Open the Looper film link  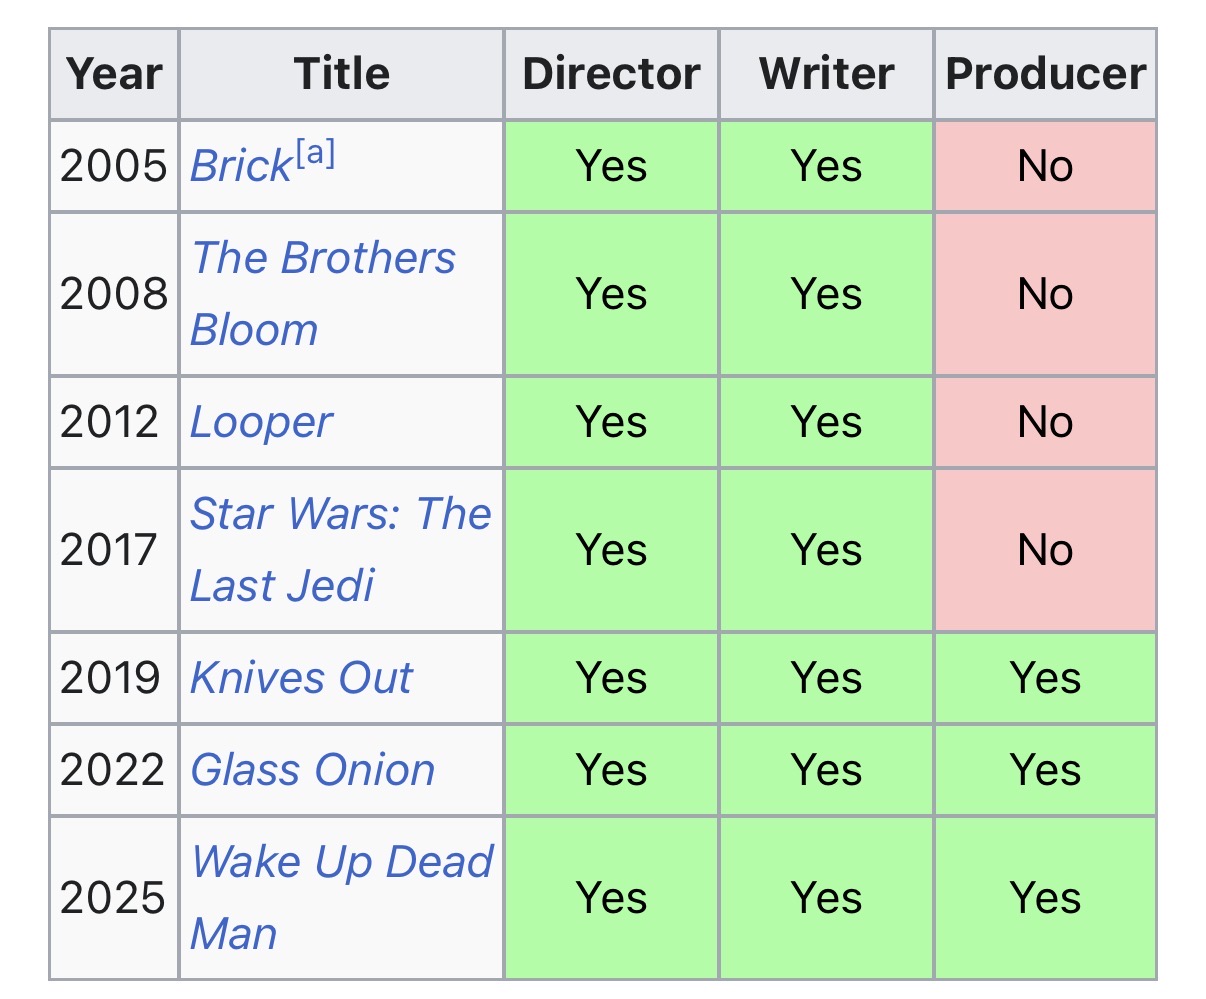(260, 422)
